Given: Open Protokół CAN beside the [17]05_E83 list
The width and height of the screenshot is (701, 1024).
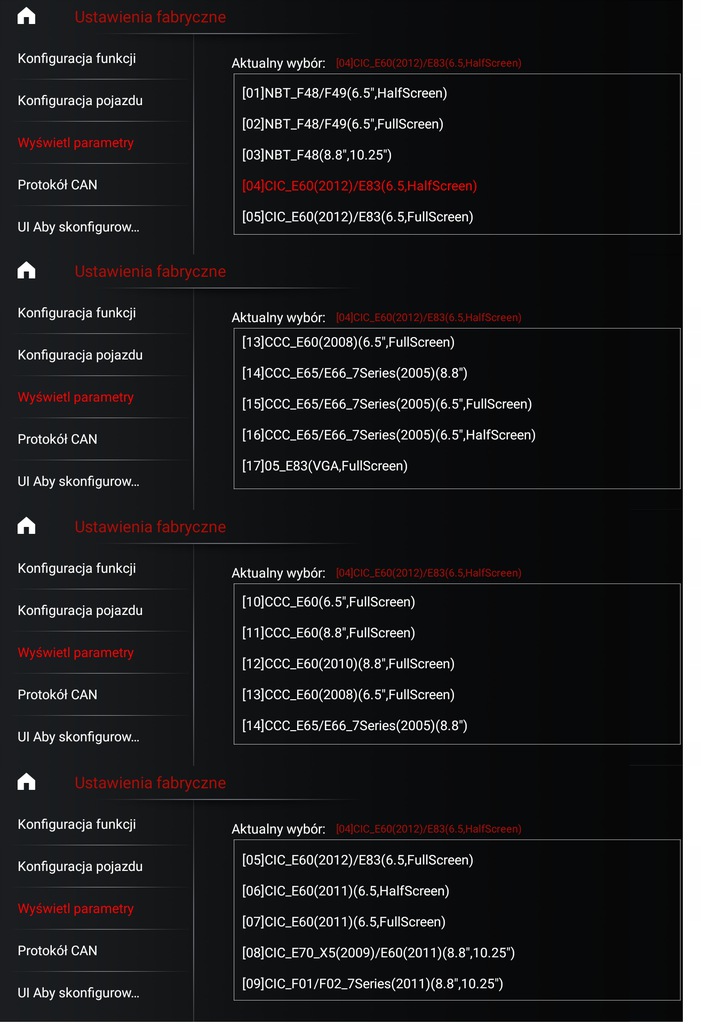Looking at the screenshot, I should (58, 439).
